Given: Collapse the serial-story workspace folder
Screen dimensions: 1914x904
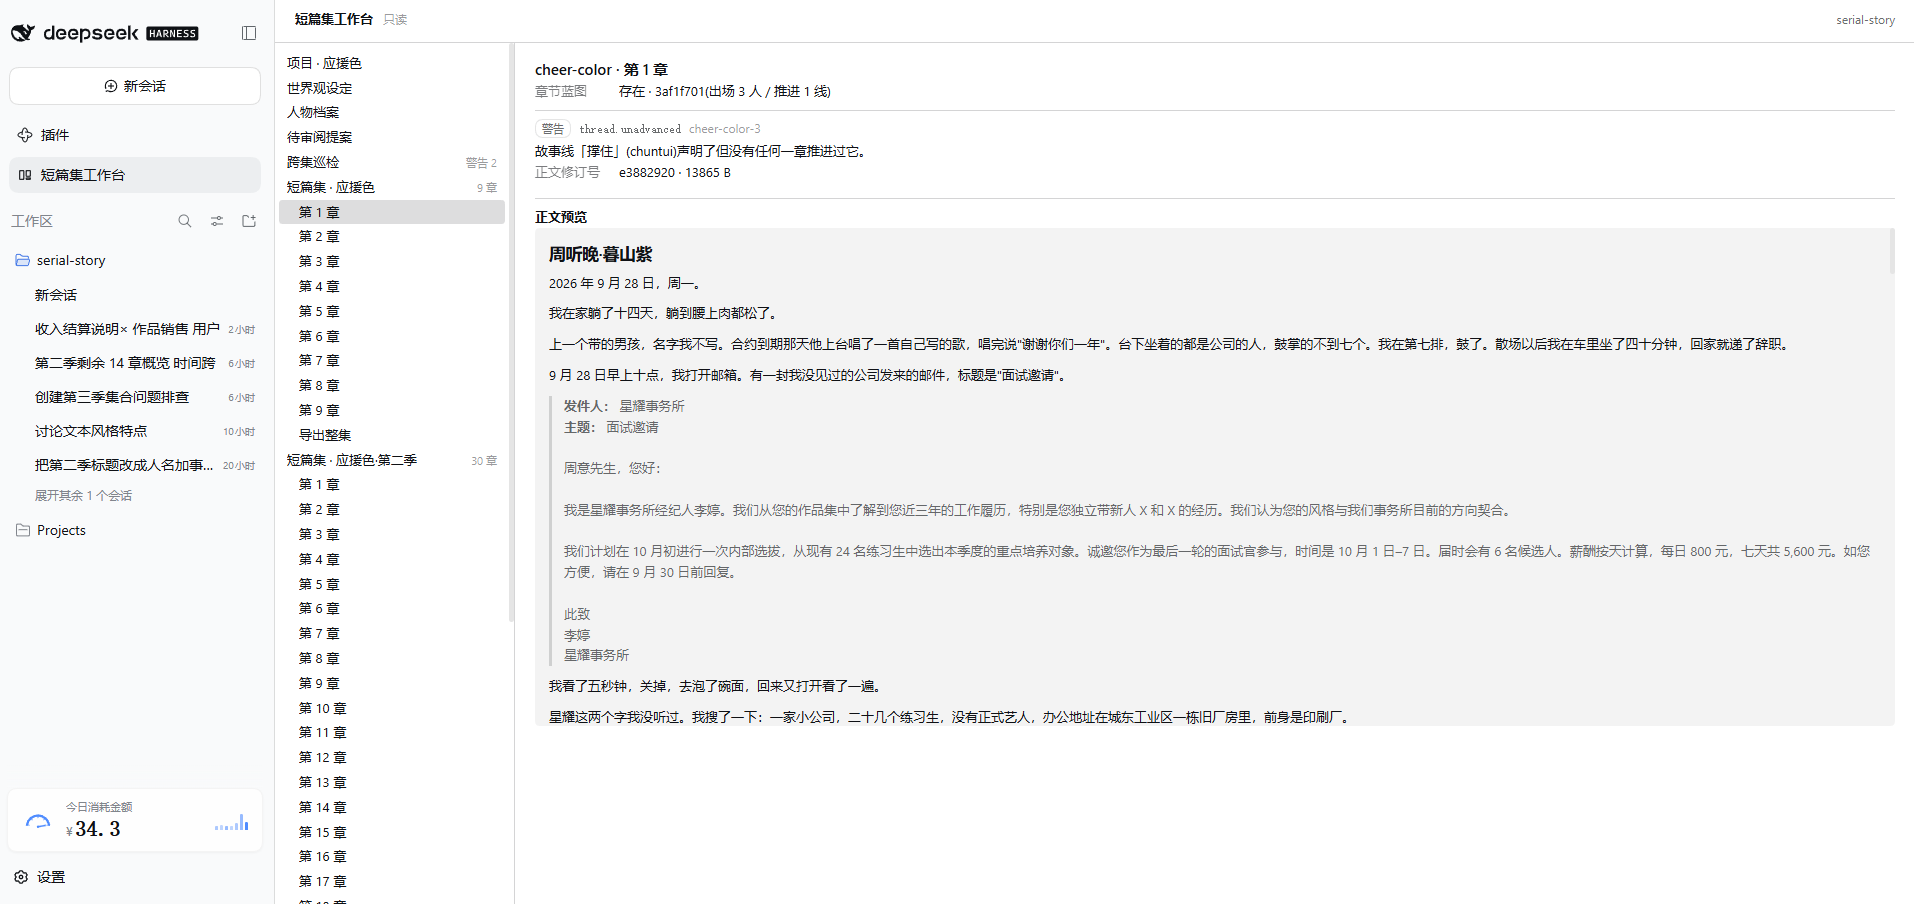Looking at the screenshot, I should (x=135, y=260).
